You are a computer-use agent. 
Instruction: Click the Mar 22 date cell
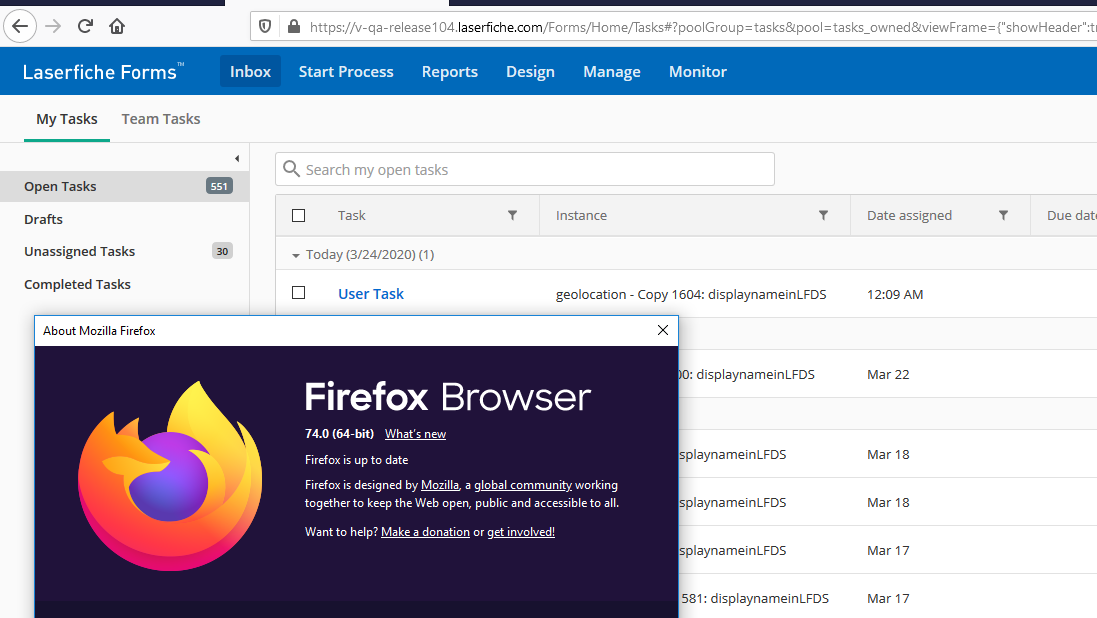[x=888, y=374]
